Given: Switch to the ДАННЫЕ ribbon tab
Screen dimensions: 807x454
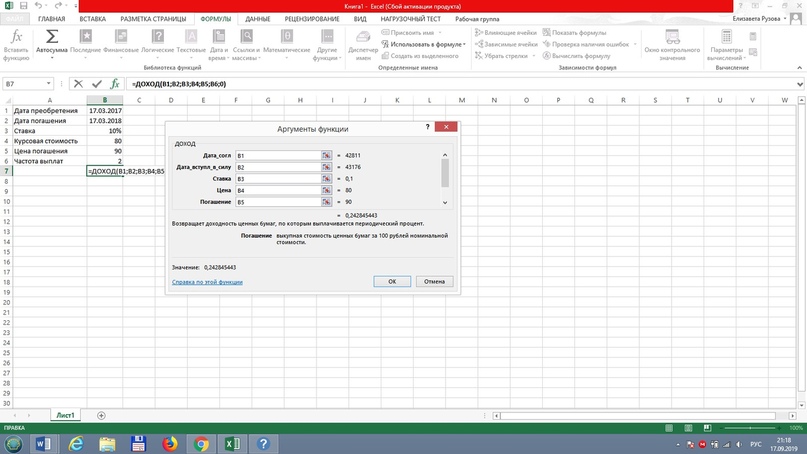Looking at the screenshot, I should pos(257,19).
